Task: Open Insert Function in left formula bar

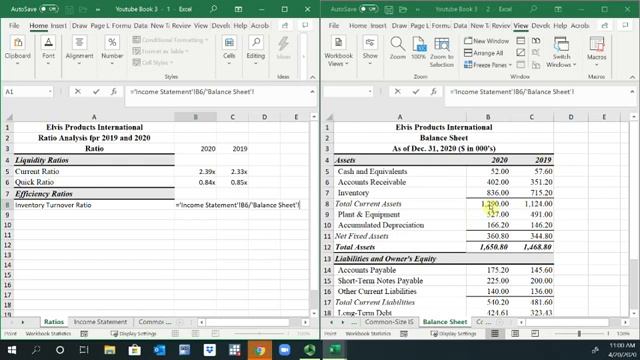Action: click(x=114, y=92)
